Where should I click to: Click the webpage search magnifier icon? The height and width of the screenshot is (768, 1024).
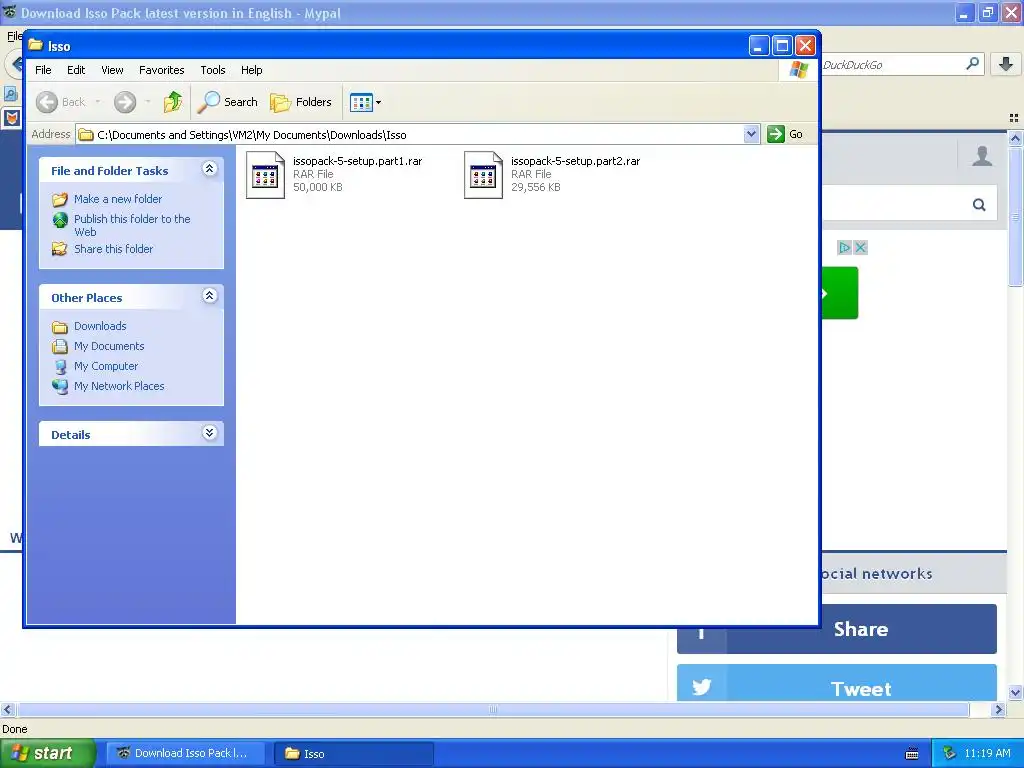(979, 205)
